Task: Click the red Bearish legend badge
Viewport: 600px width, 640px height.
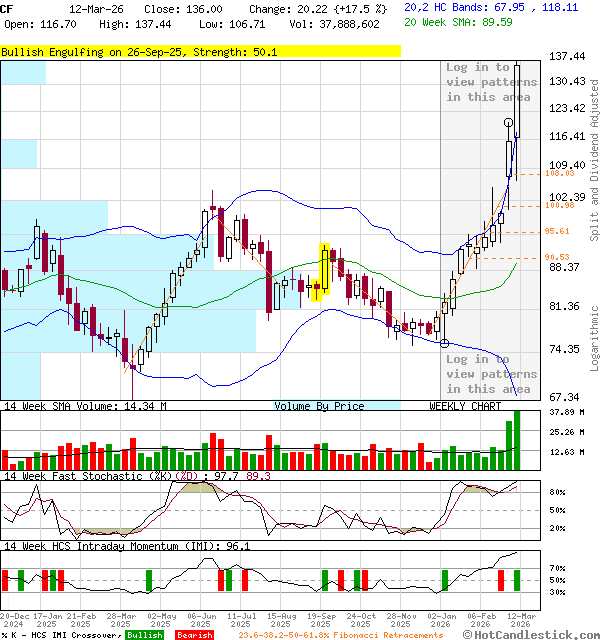Action: tap(194, 635)
